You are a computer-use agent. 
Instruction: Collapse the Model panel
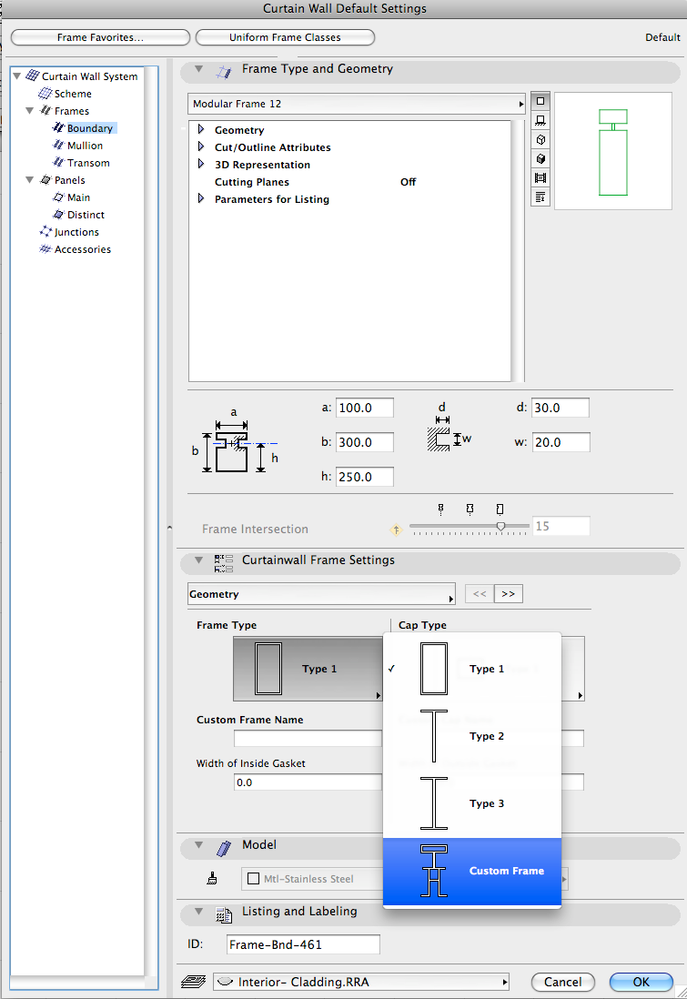199,845
